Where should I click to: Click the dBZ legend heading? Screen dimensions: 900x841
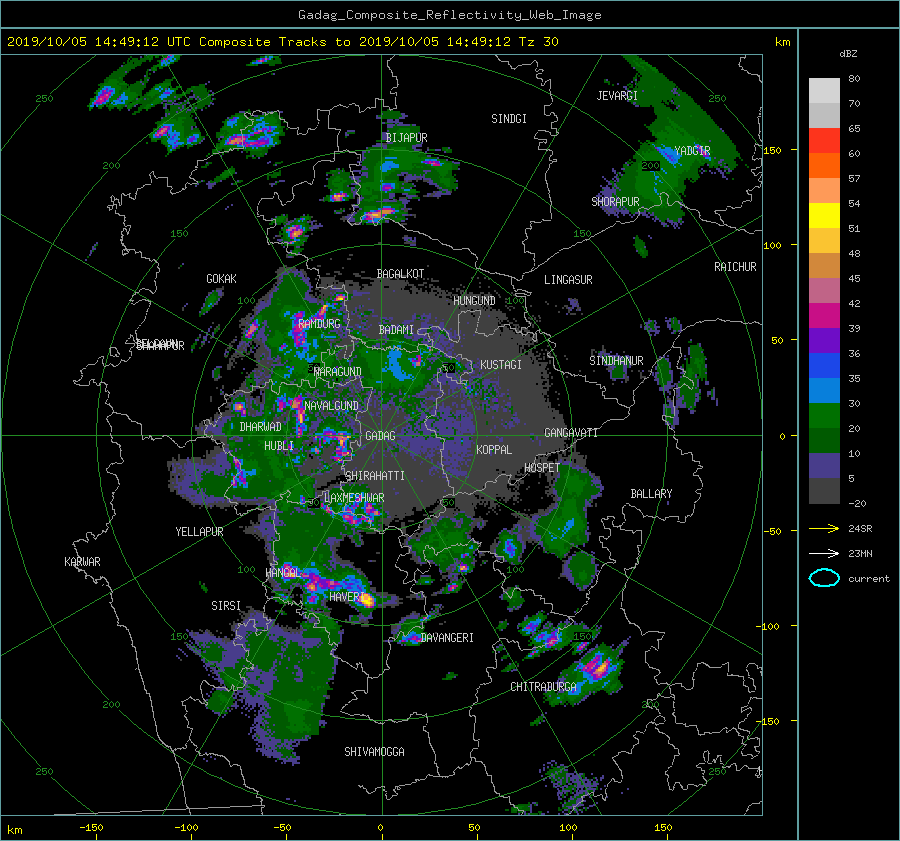848,54
